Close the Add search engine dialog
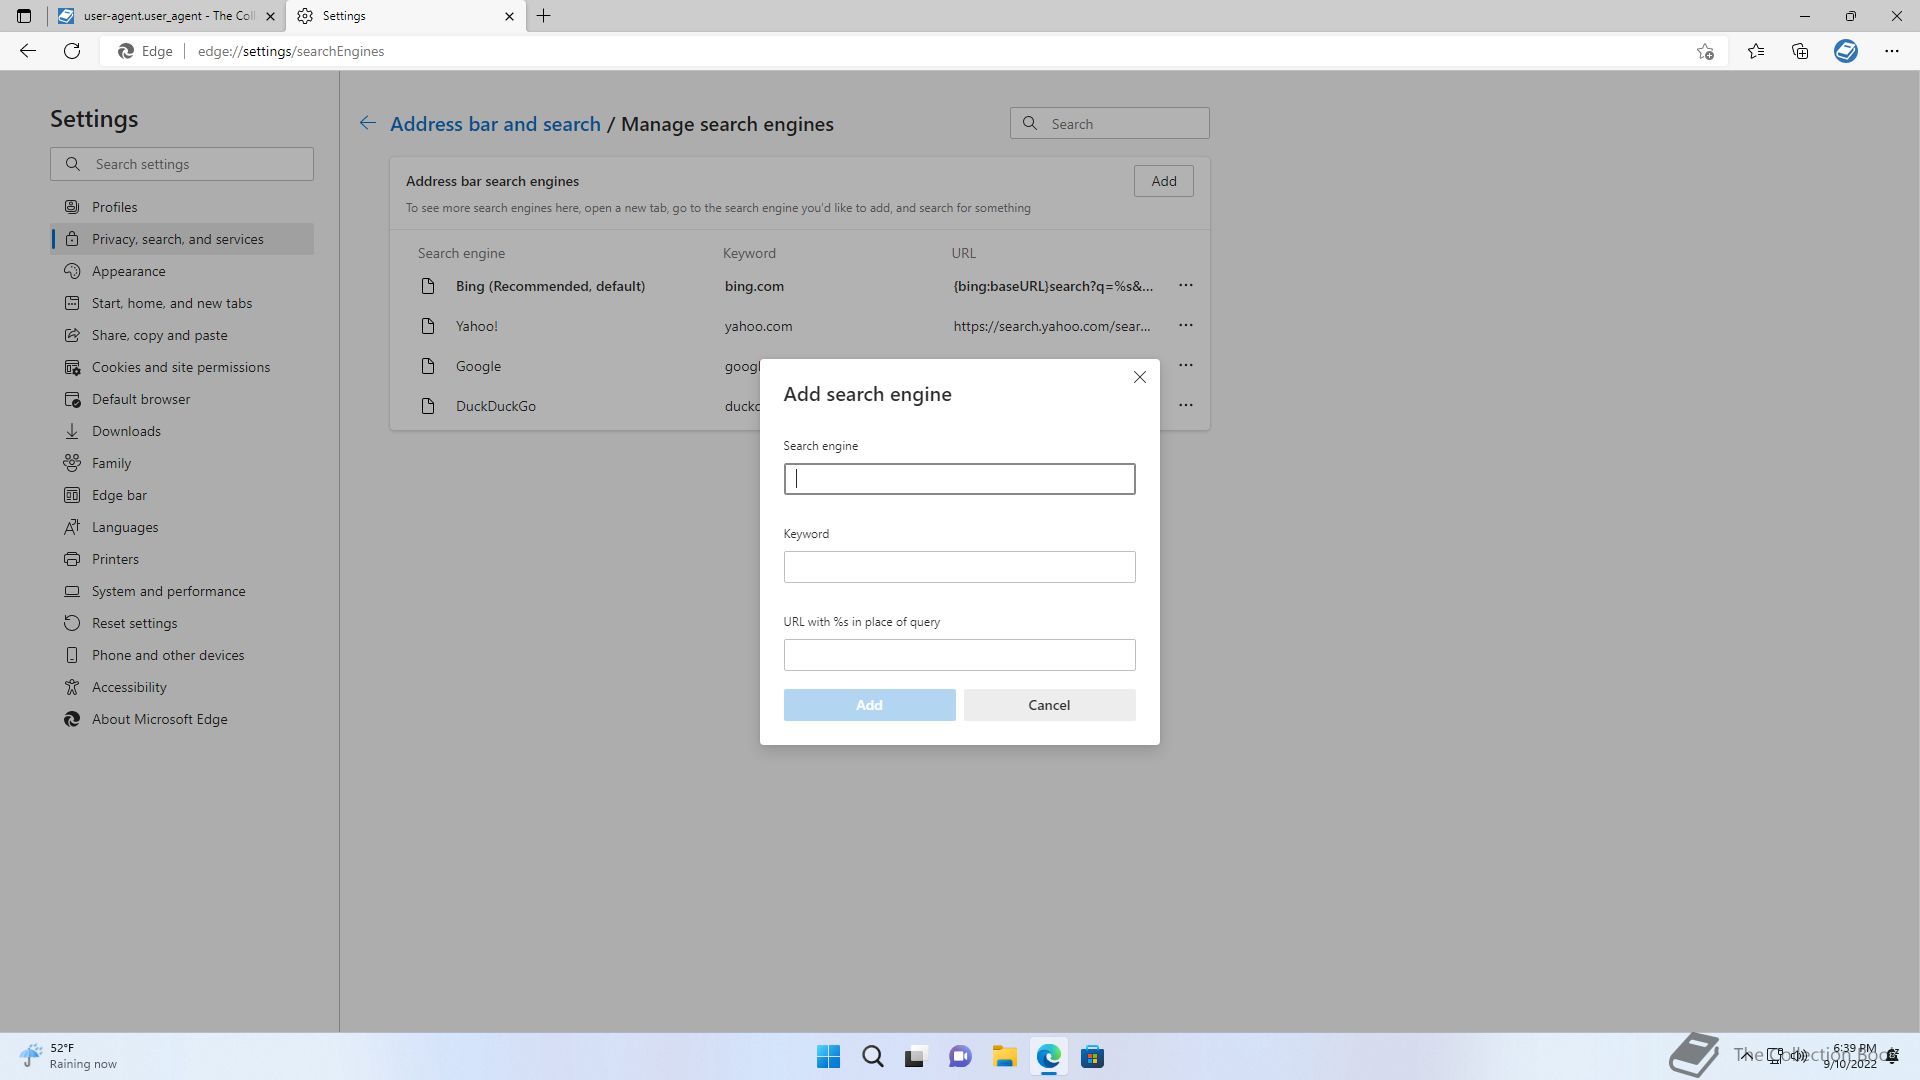Viewport: 1920px width, 1080px height. coord(1140,377)
